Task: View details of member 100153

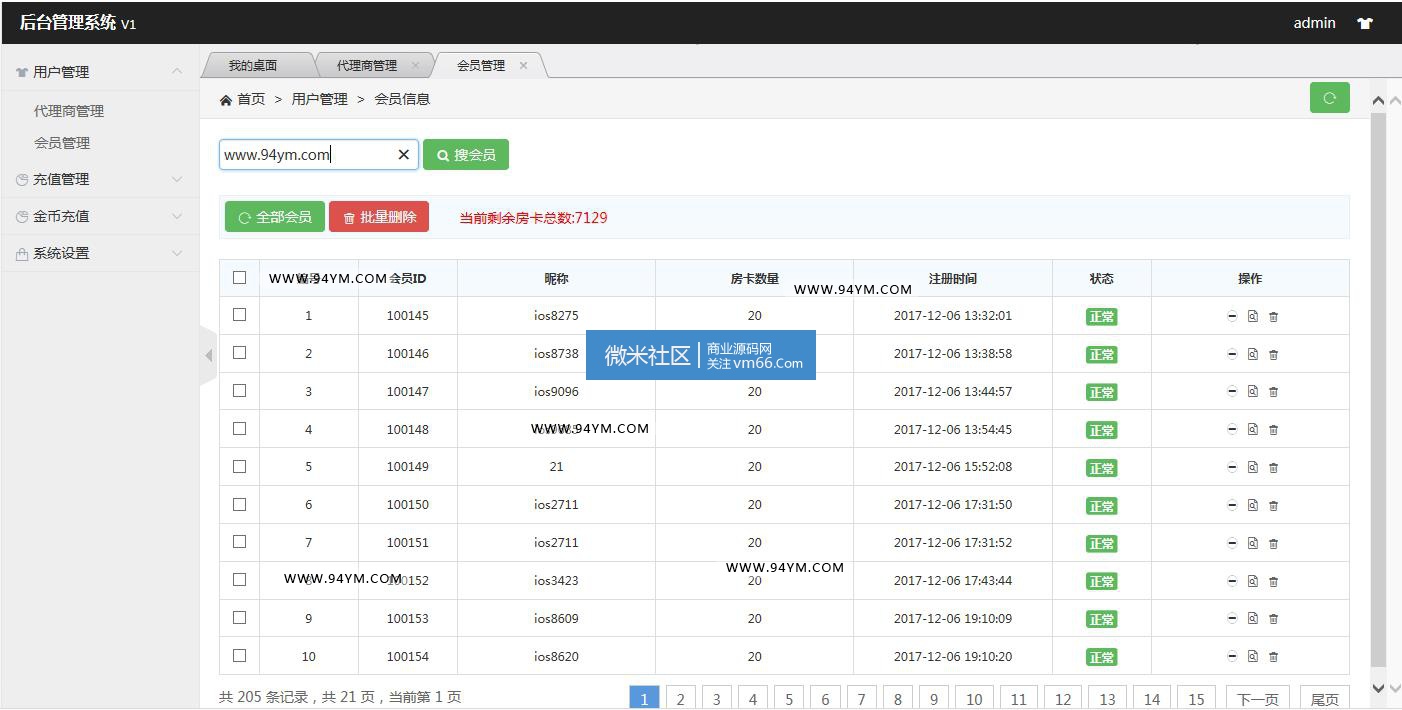Action: (1252, 619)
